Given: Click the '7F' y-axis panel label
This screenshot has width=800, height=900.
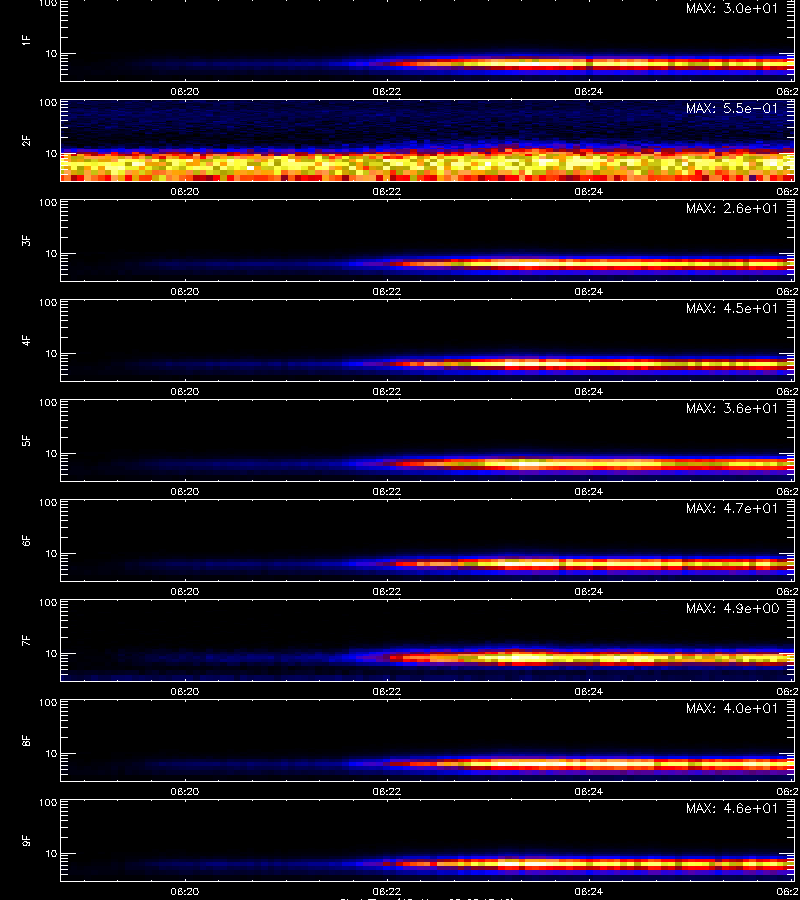Looking at the screenshot, I should tap(26, 641).
